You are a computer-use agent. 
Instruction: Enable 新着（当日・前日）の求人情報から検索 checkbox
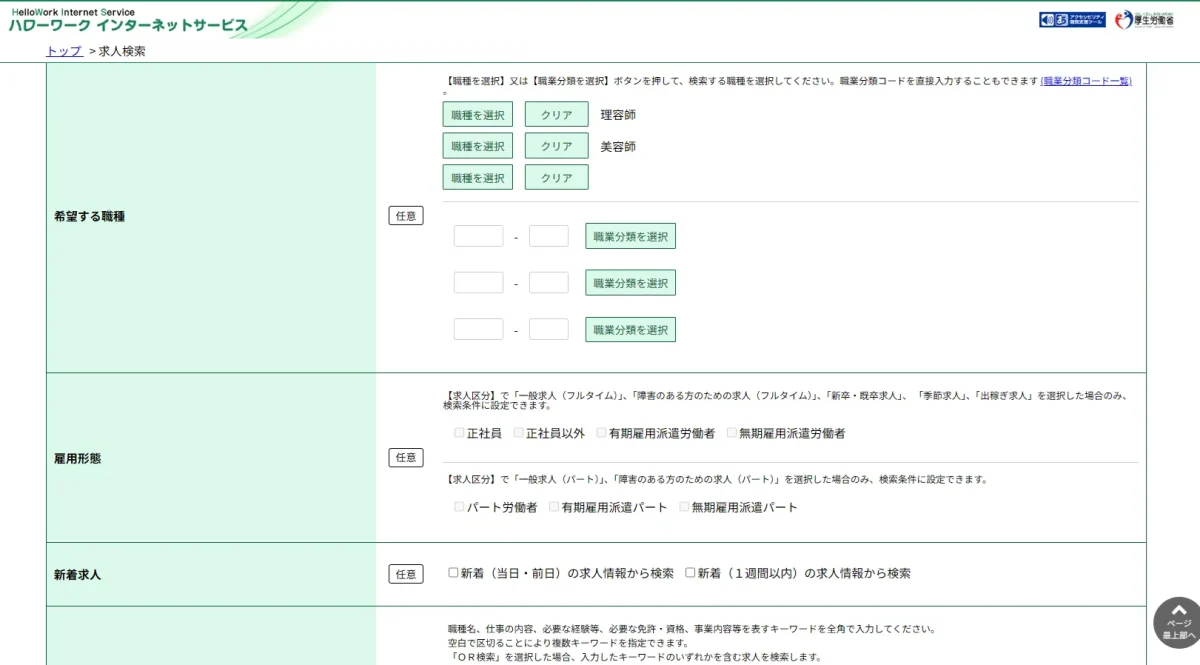tap(454, 573)
